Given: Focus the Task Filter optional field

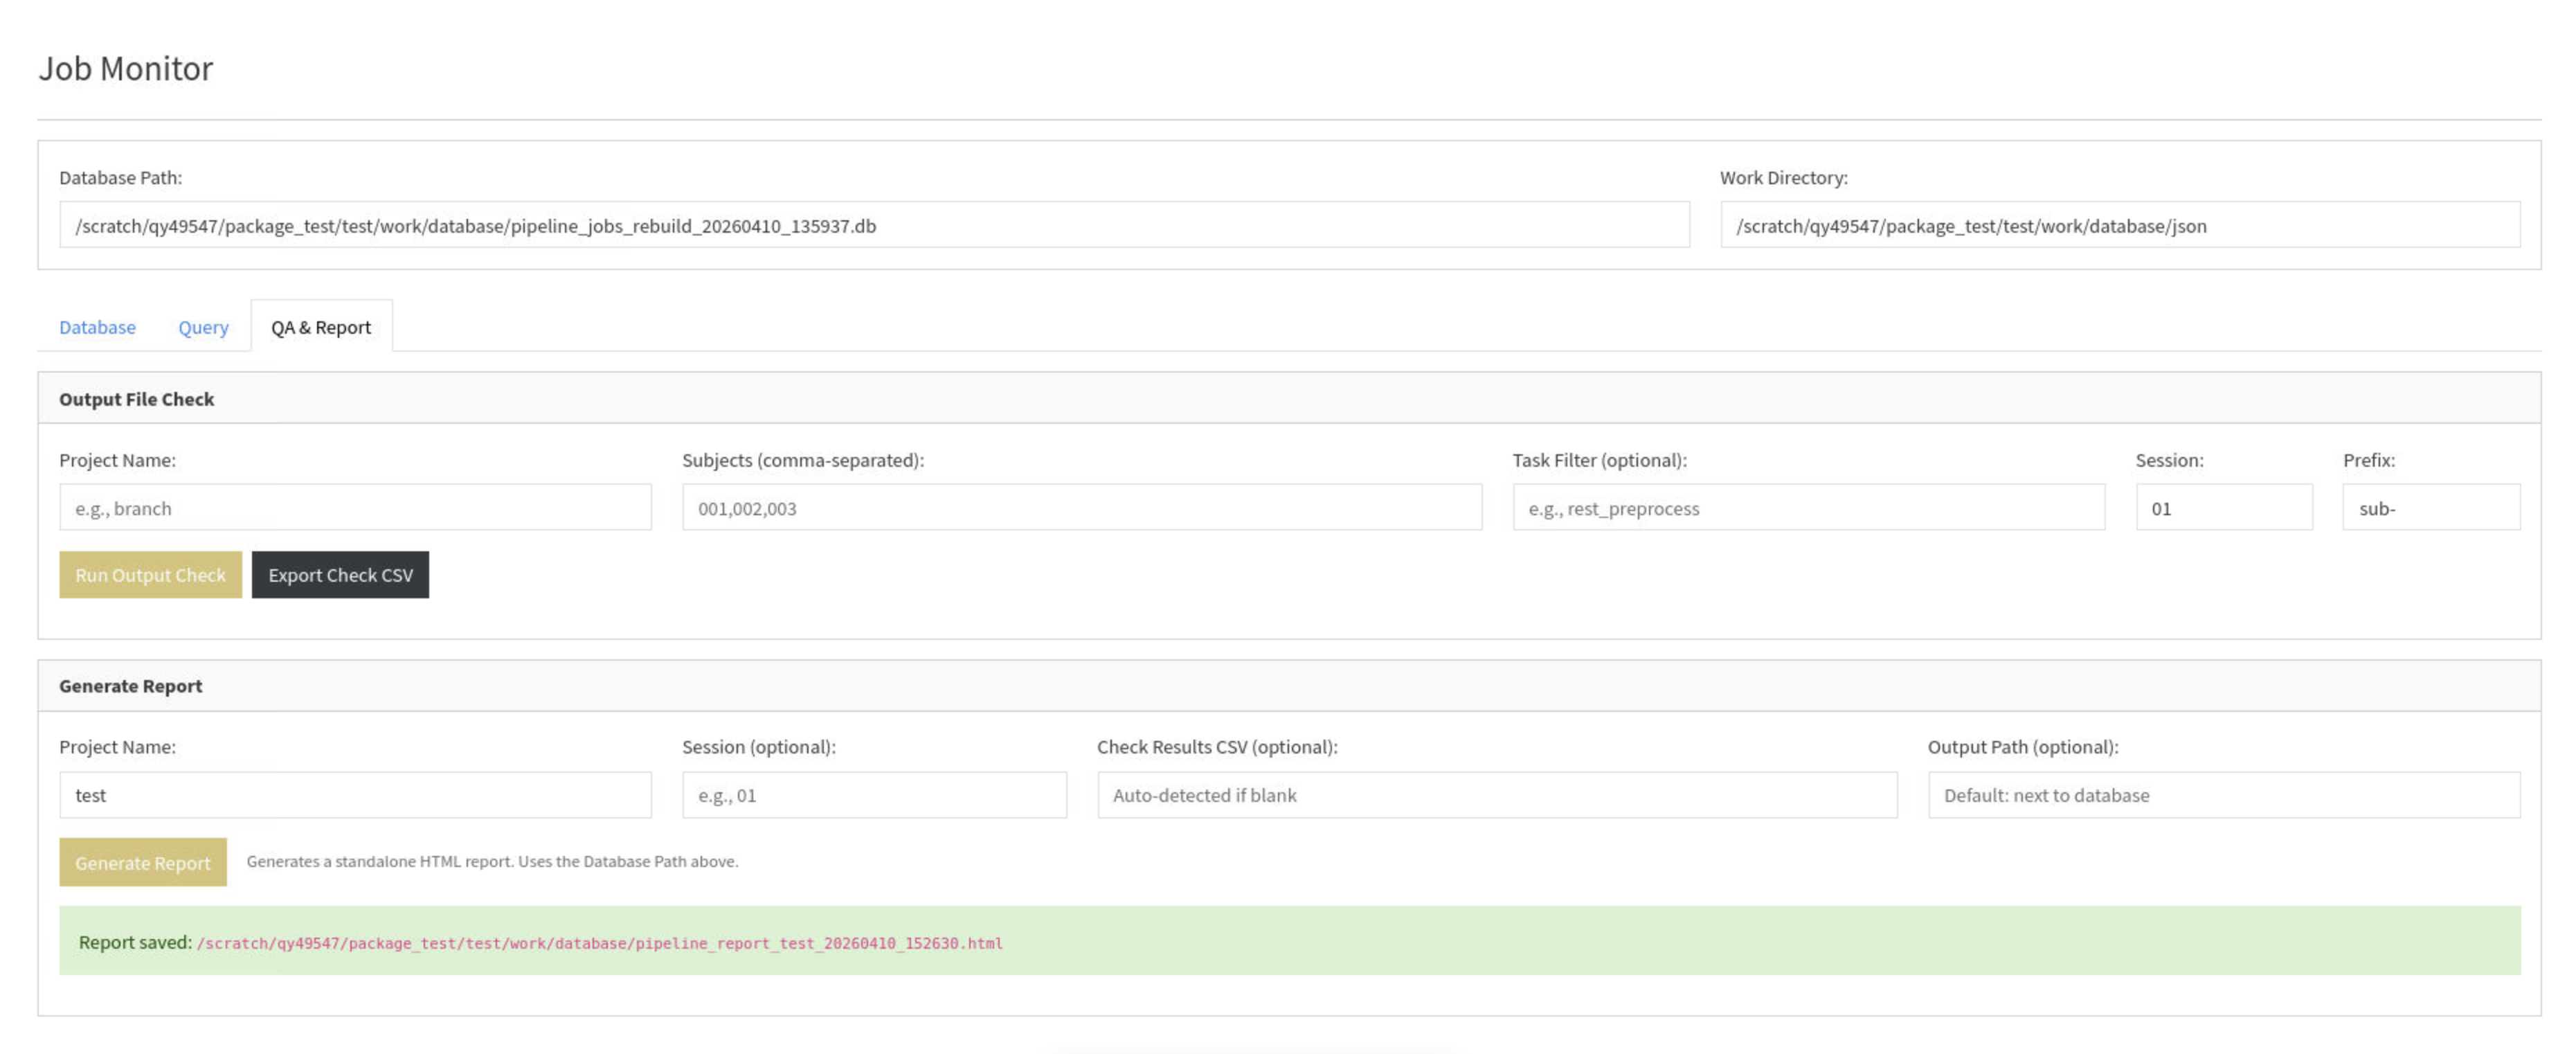Looking at the screenshot, I should point(1808,508).
